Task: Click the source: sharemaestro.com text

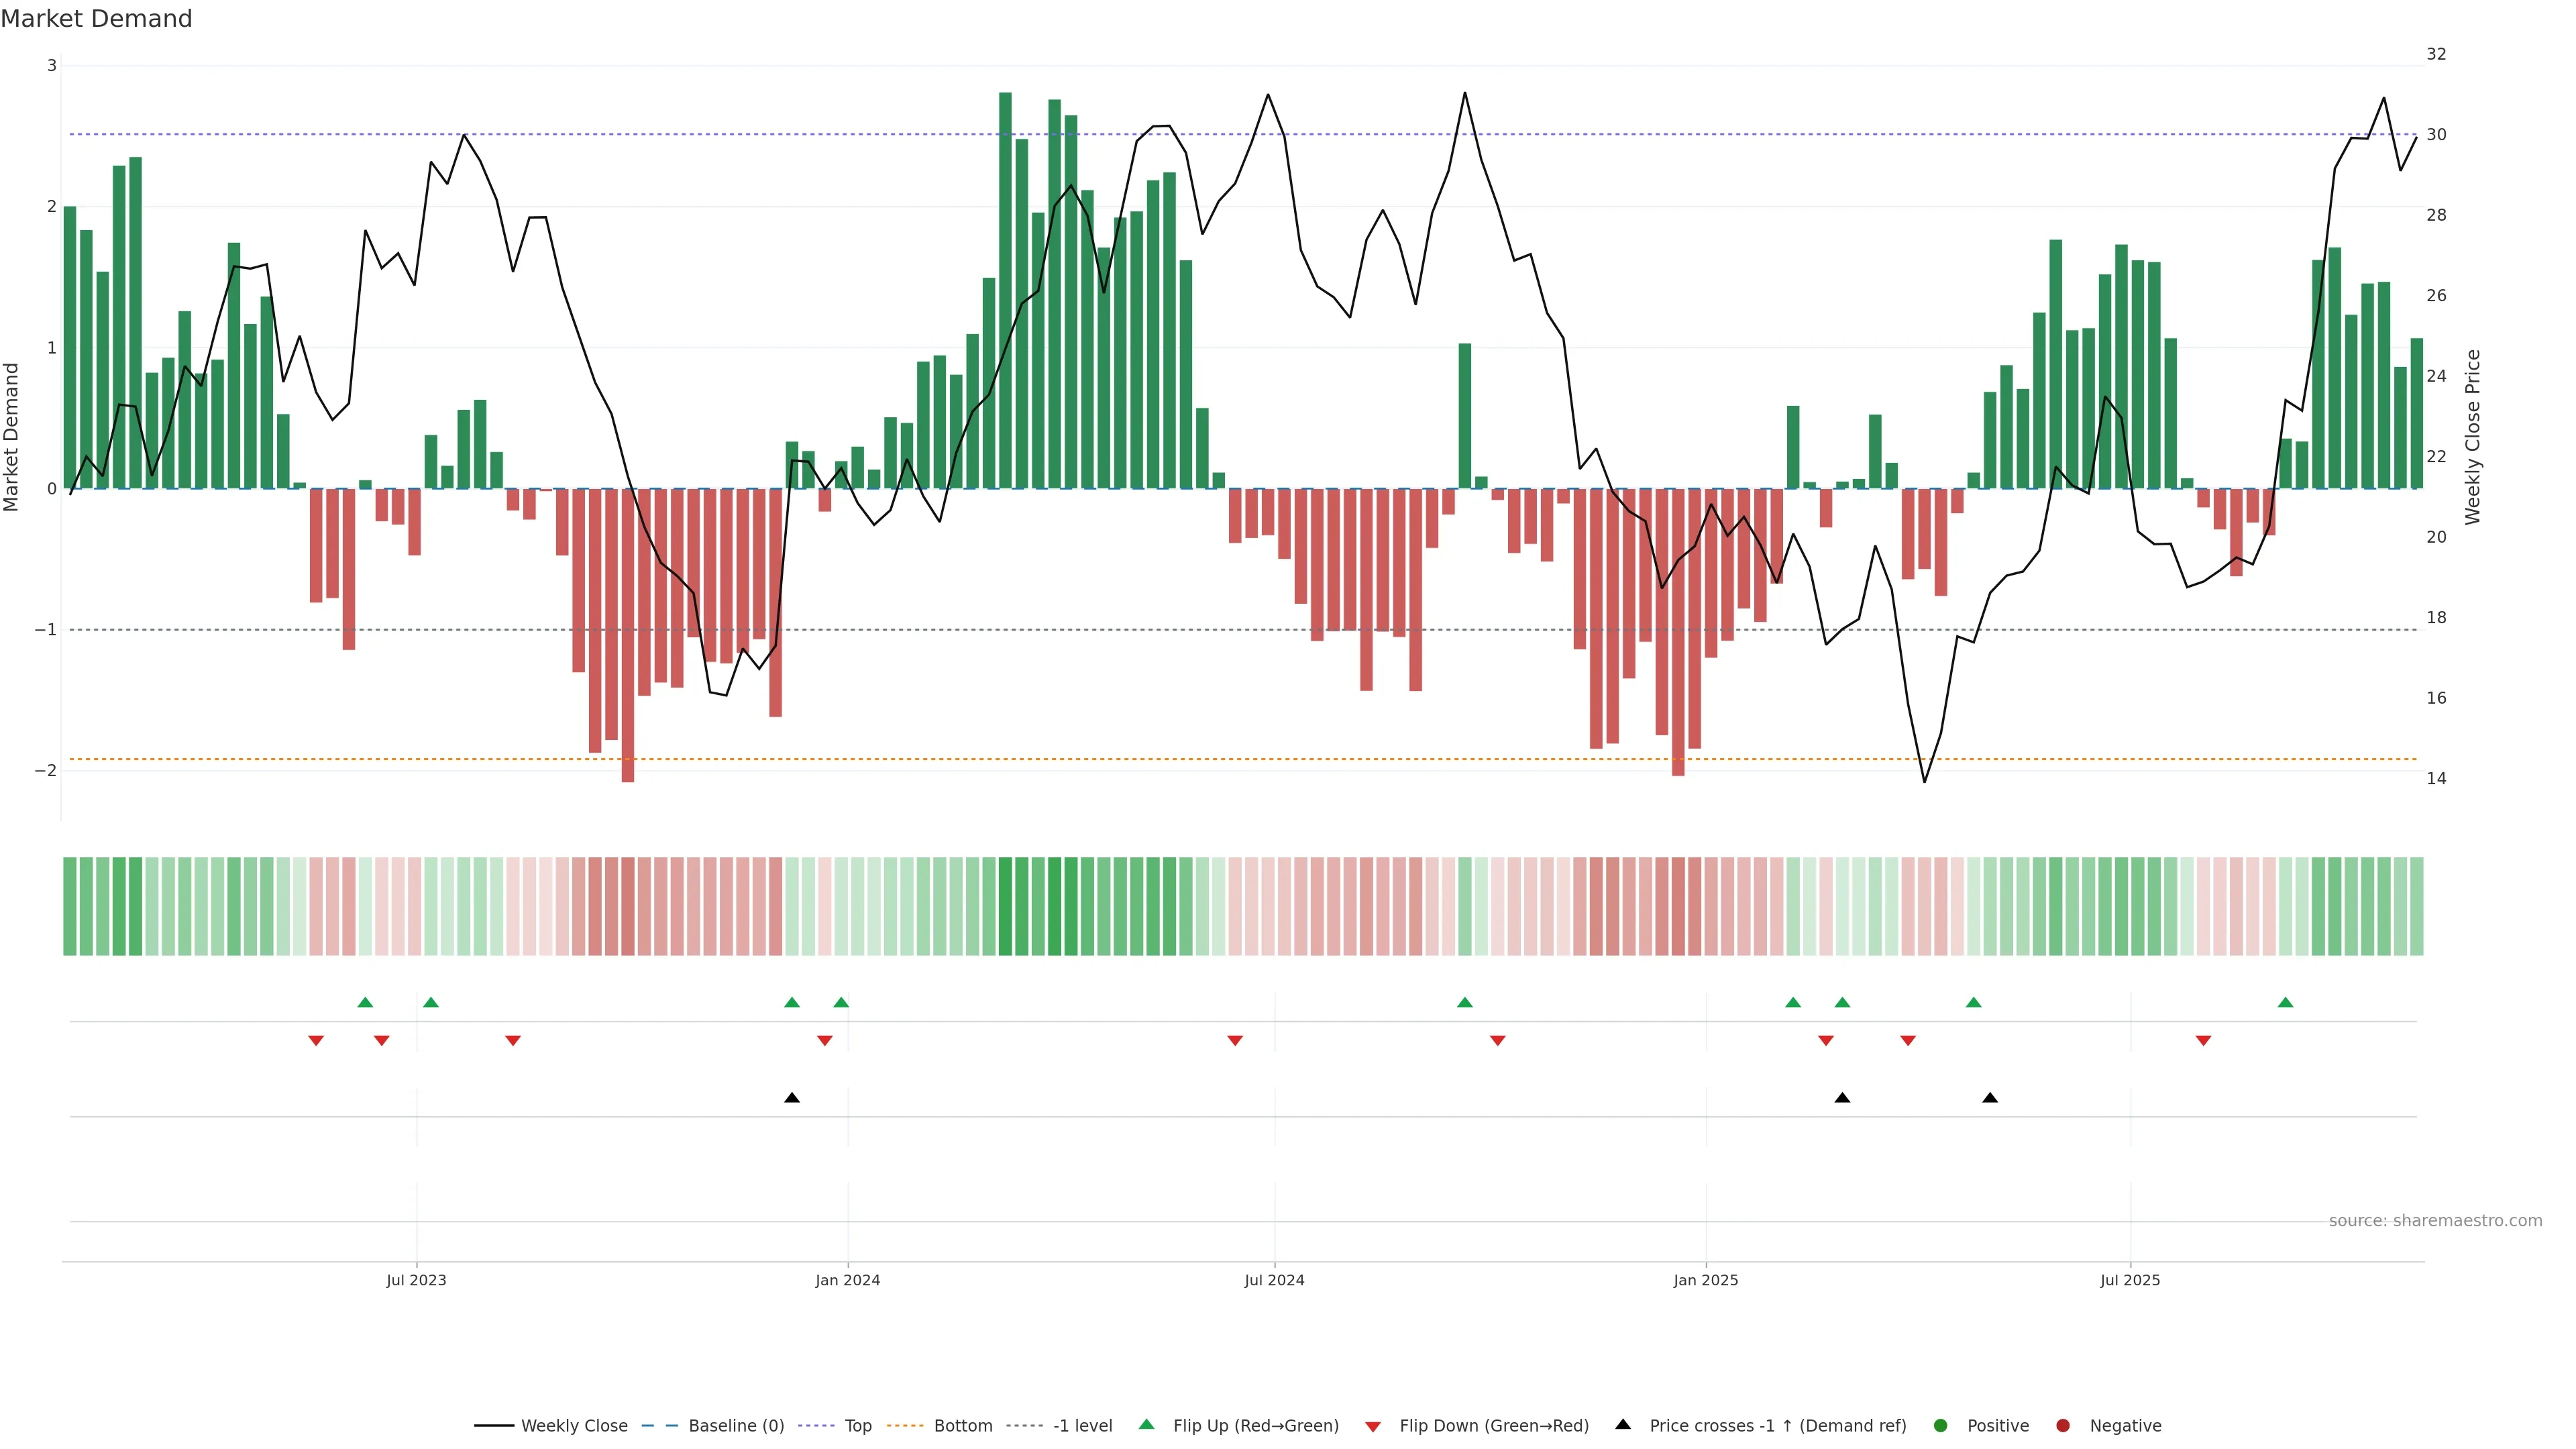Action: pos(2435,1220)
